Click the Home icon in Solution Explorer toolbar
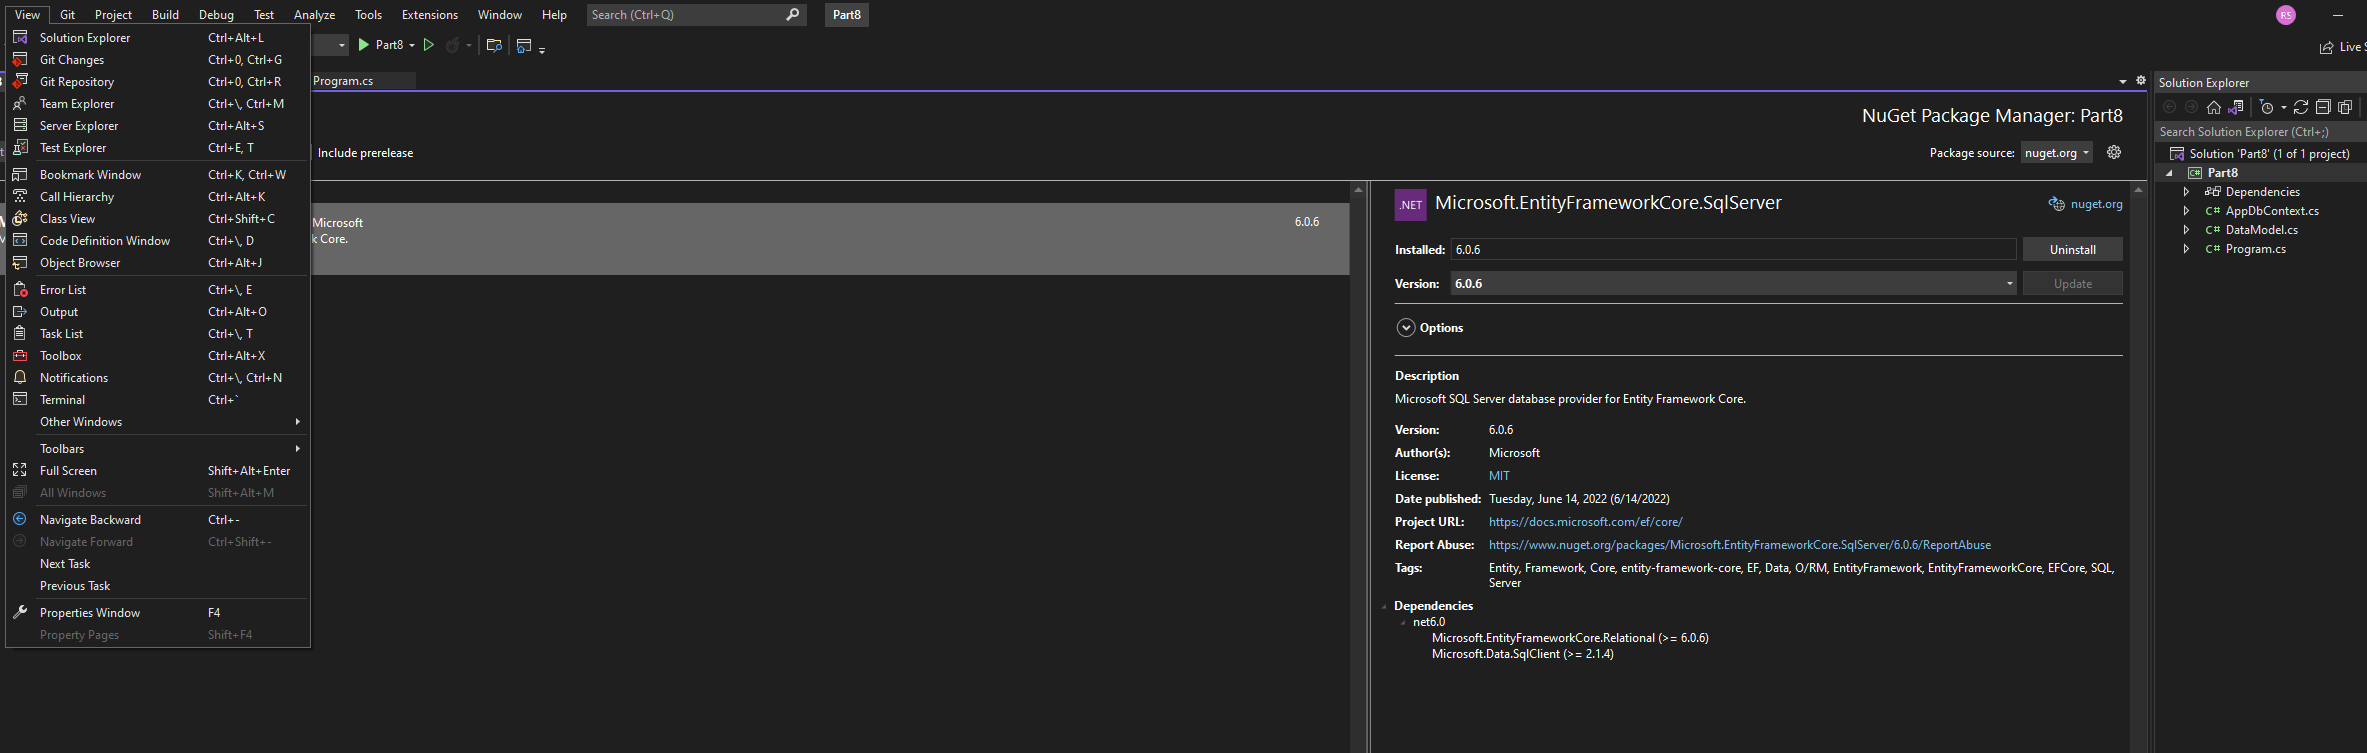Screen dimensions: 2367x753 click(x=2214, y=107)
